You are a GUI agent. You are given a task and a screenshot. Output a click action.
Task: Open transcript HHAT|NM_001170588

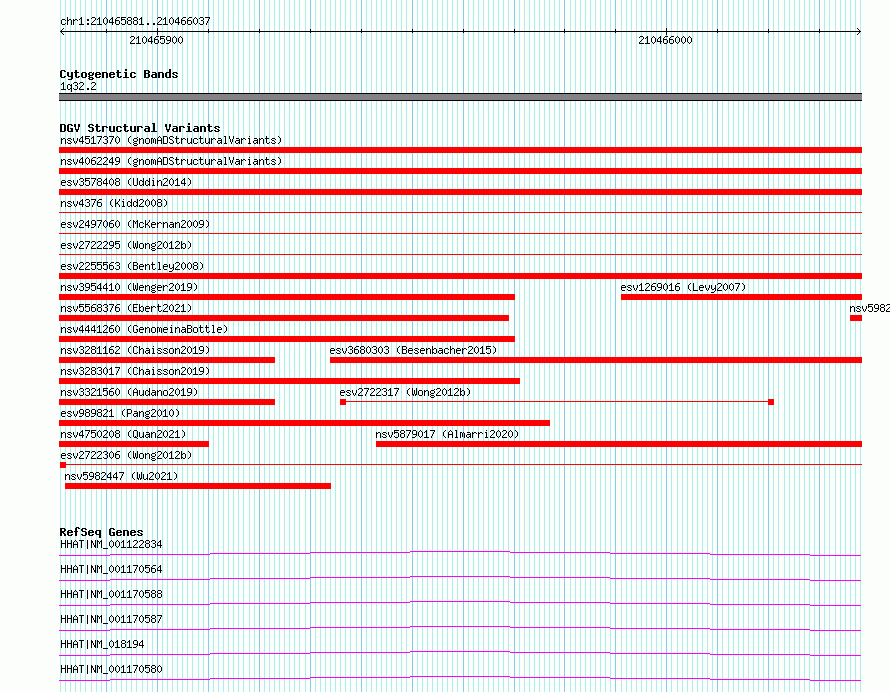tap(111, 594)
